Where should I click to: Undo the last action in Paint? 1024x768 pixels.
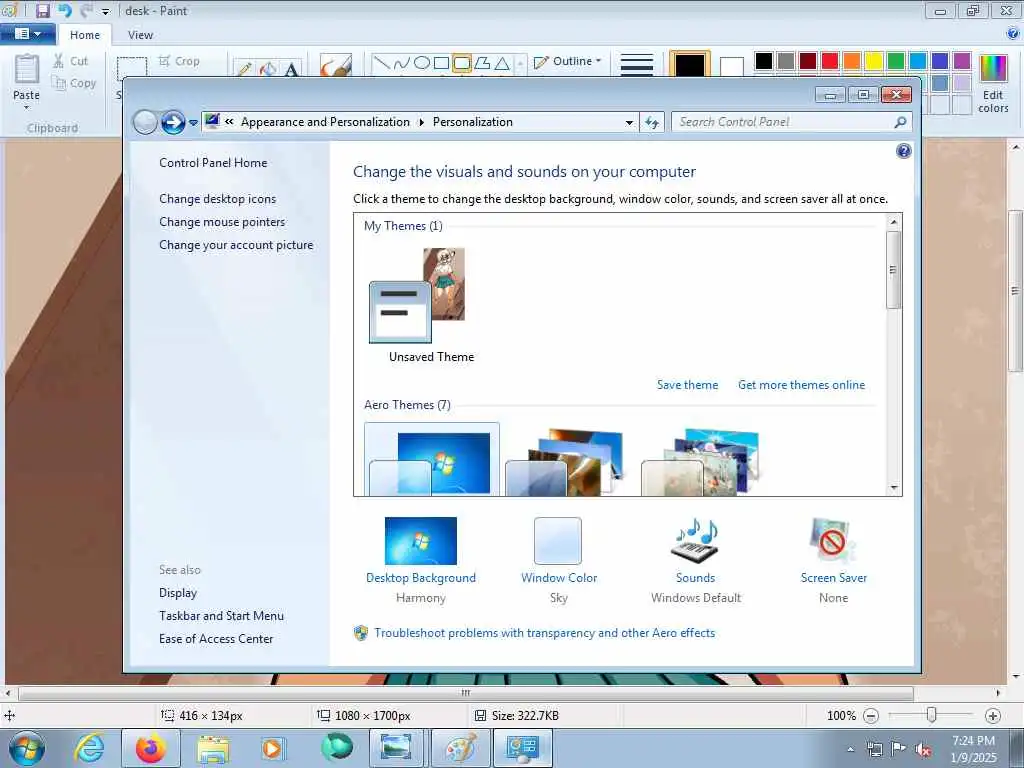(x=64, y=10)
